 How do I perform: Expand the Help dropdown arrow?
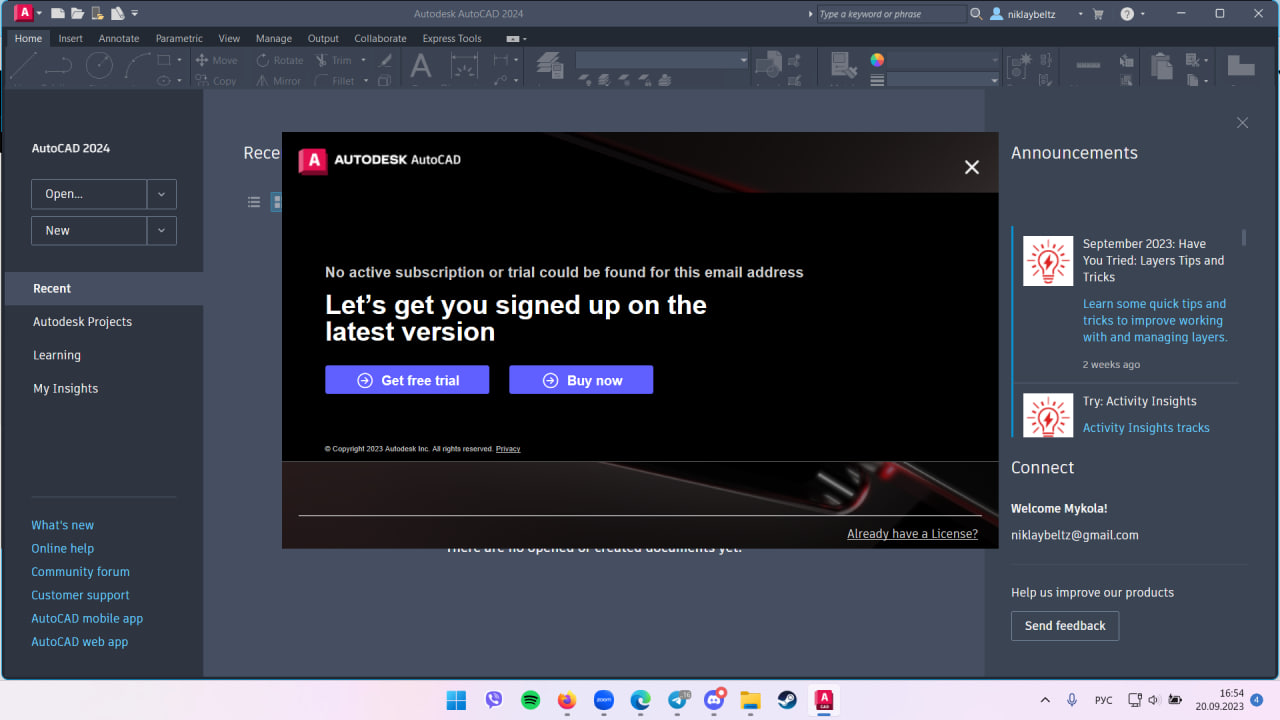click(1142, 14)
